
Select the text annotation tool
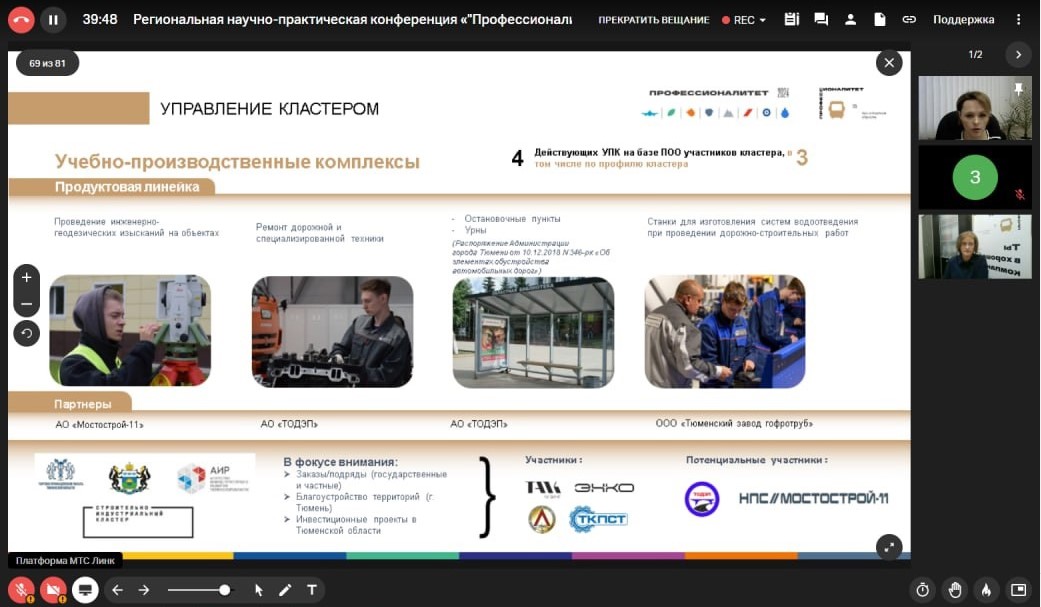(312, 590)
